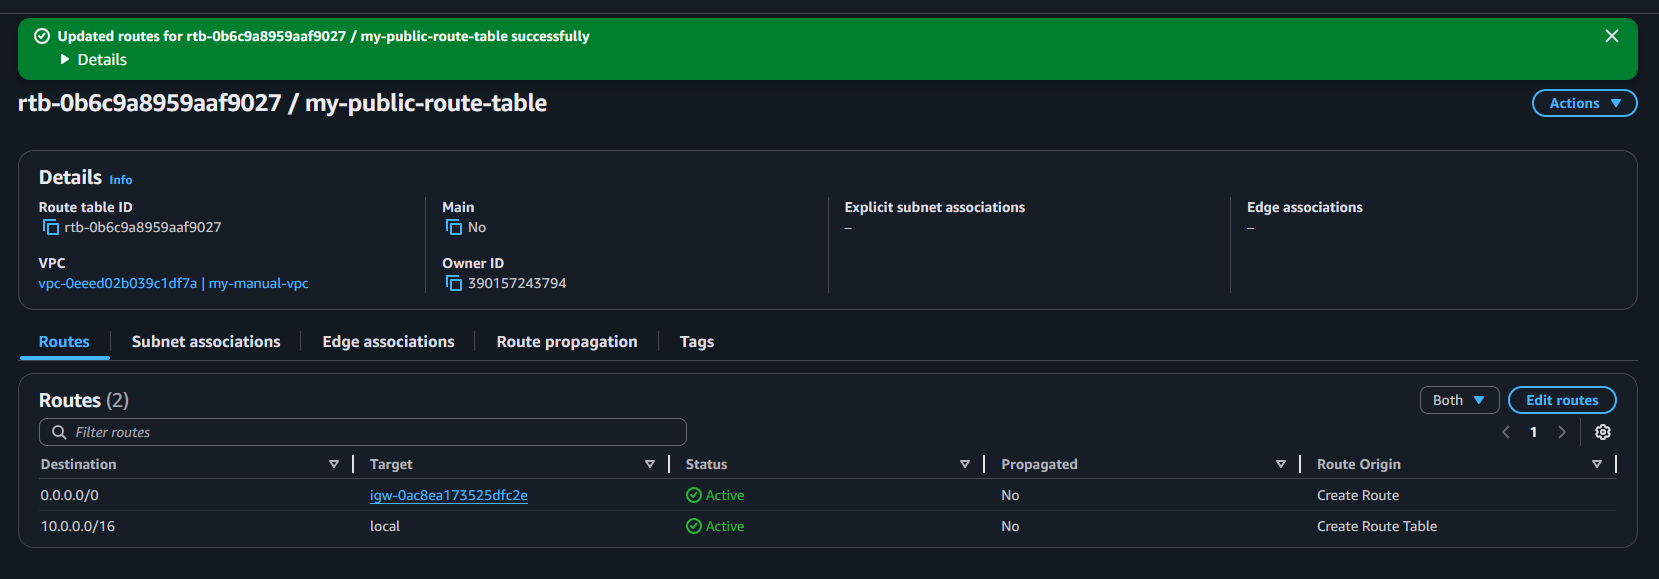Sort routes by Target column
Viewport: 1659px width, 579px height.
650,464
